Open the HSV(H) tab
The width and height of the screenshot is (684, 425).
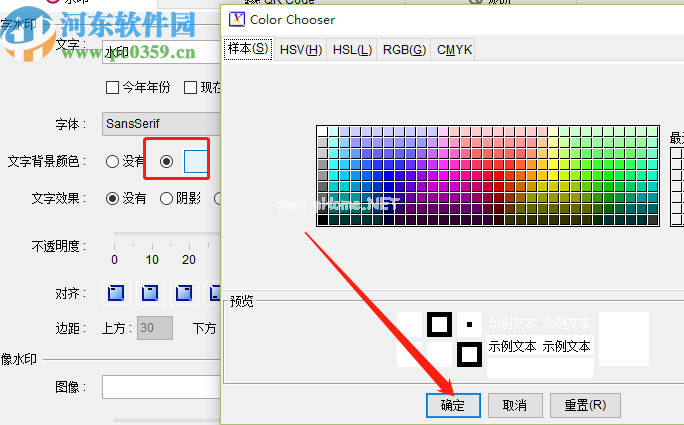pos(301,49)
